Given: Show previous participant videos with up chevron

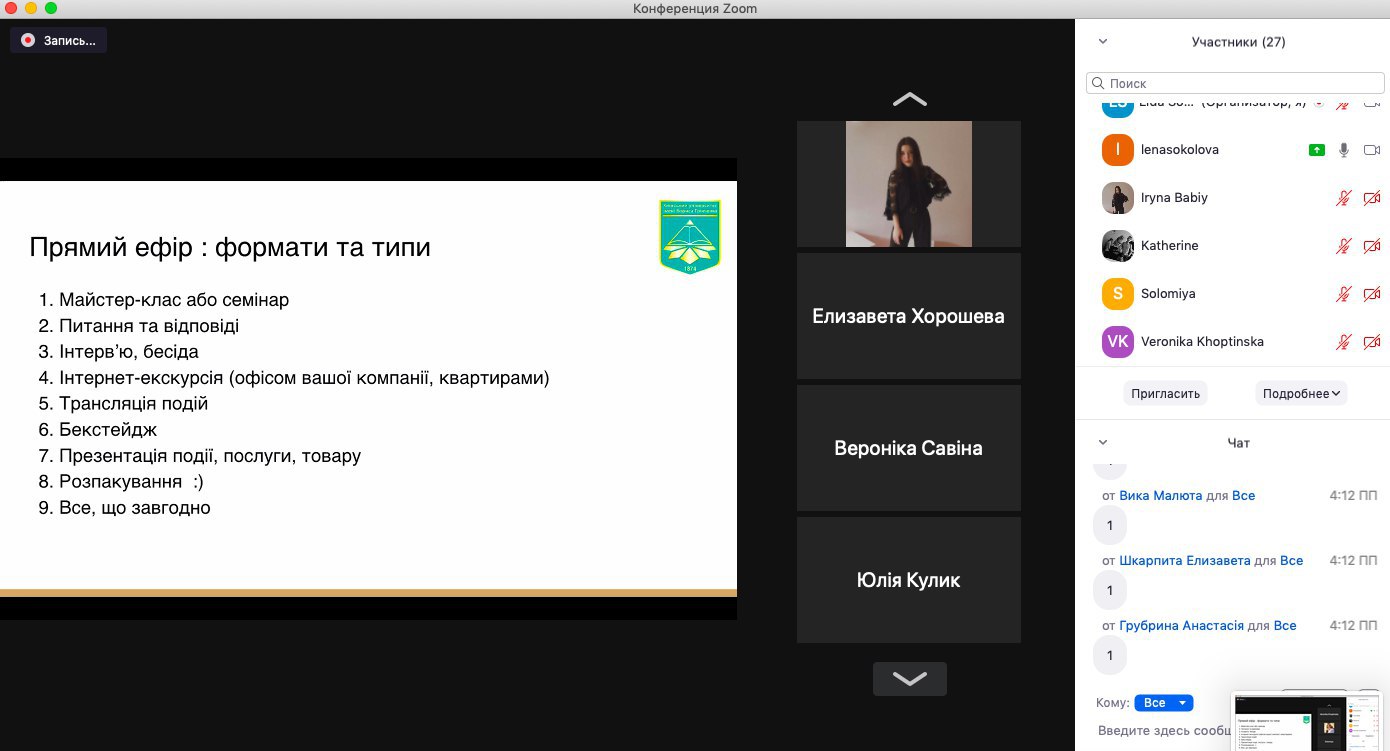Looking at the screenshot, I should point(909,99).
